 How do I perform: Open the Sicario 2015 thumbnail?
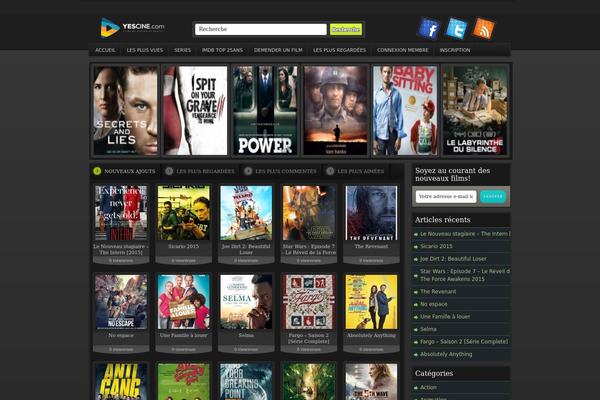tap(184, 213)
